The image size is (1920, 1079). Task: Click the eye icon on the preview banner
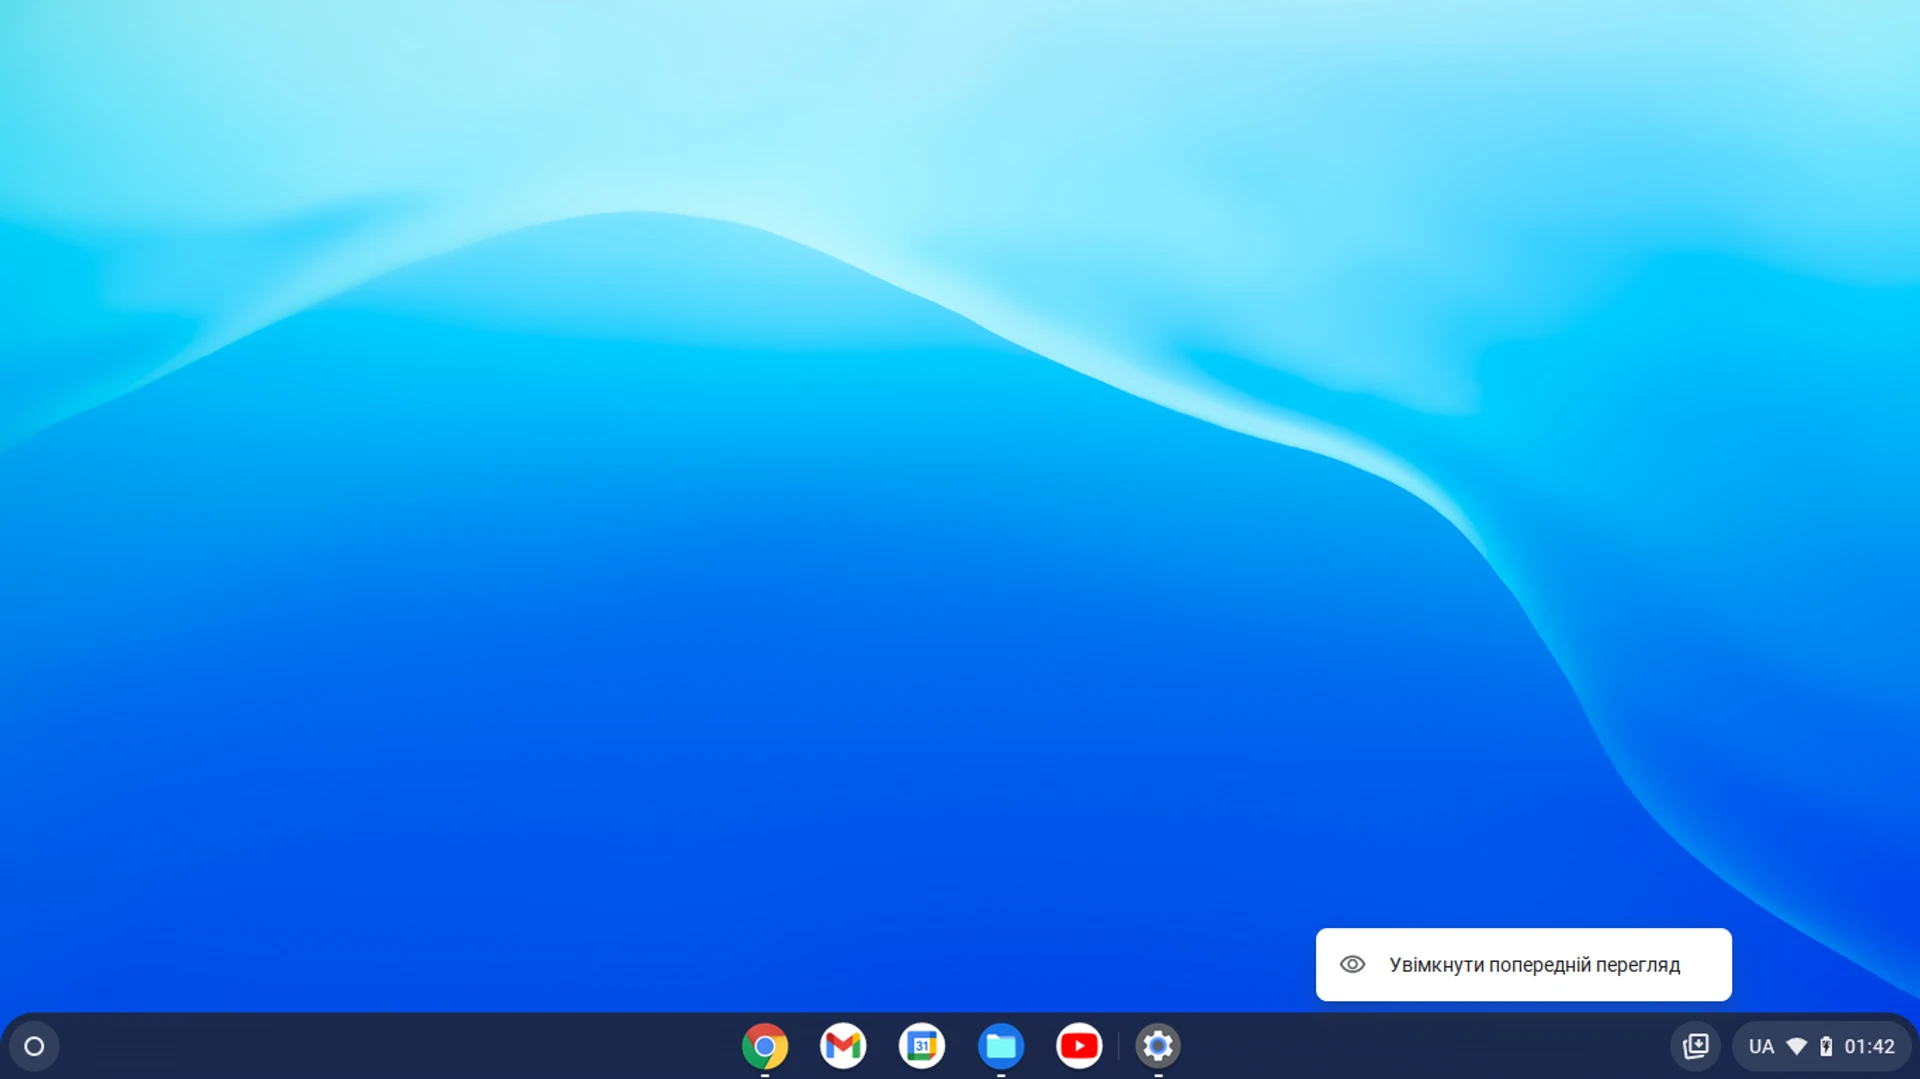1353,963
